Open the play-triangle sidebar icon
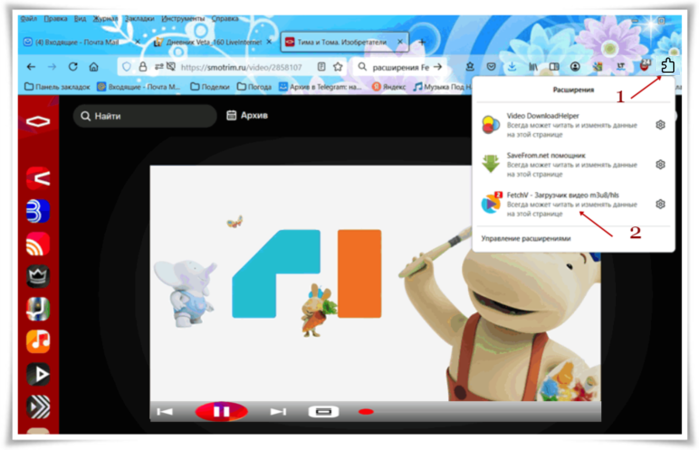This screenshot has height=450, width=699. [x=38, y=374]
